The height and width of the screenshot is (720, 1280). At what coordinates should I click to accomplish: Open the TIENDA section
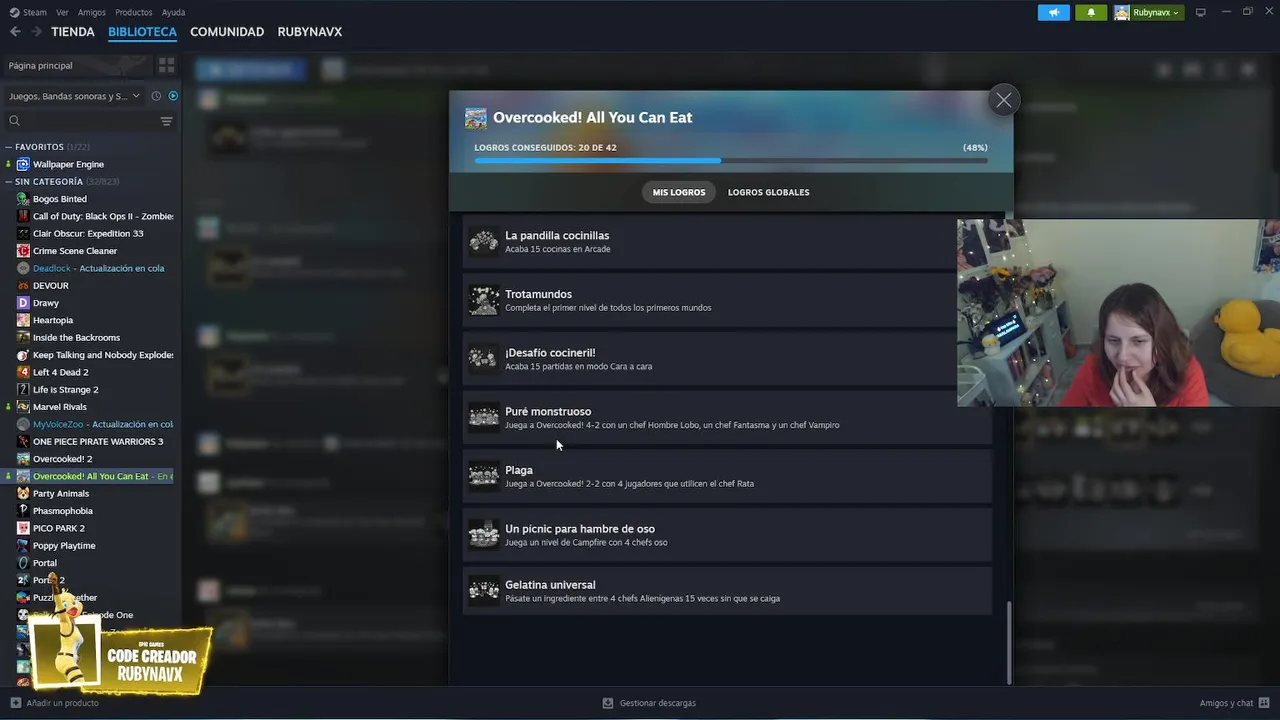(73, 32)
